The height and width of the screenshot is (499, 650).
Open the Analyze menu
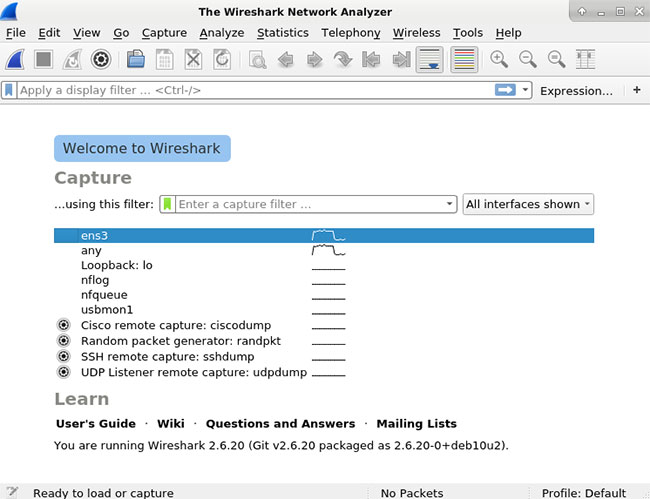(x=222, y=33)
